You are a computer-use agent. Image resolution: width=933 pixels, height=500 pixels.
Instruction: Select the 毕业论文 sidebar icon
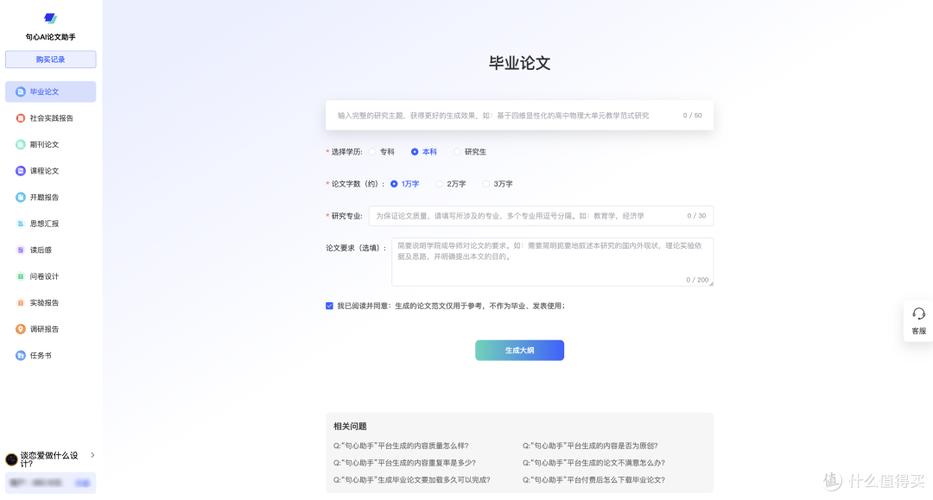[x=20, y=92]
